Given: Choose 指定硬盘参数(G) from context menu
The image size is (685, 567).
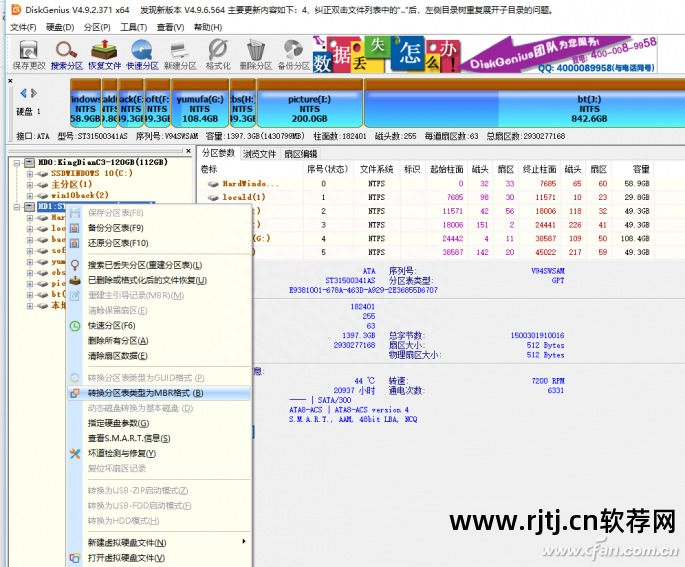Looking at the screenshot, I should coord(159,423).
